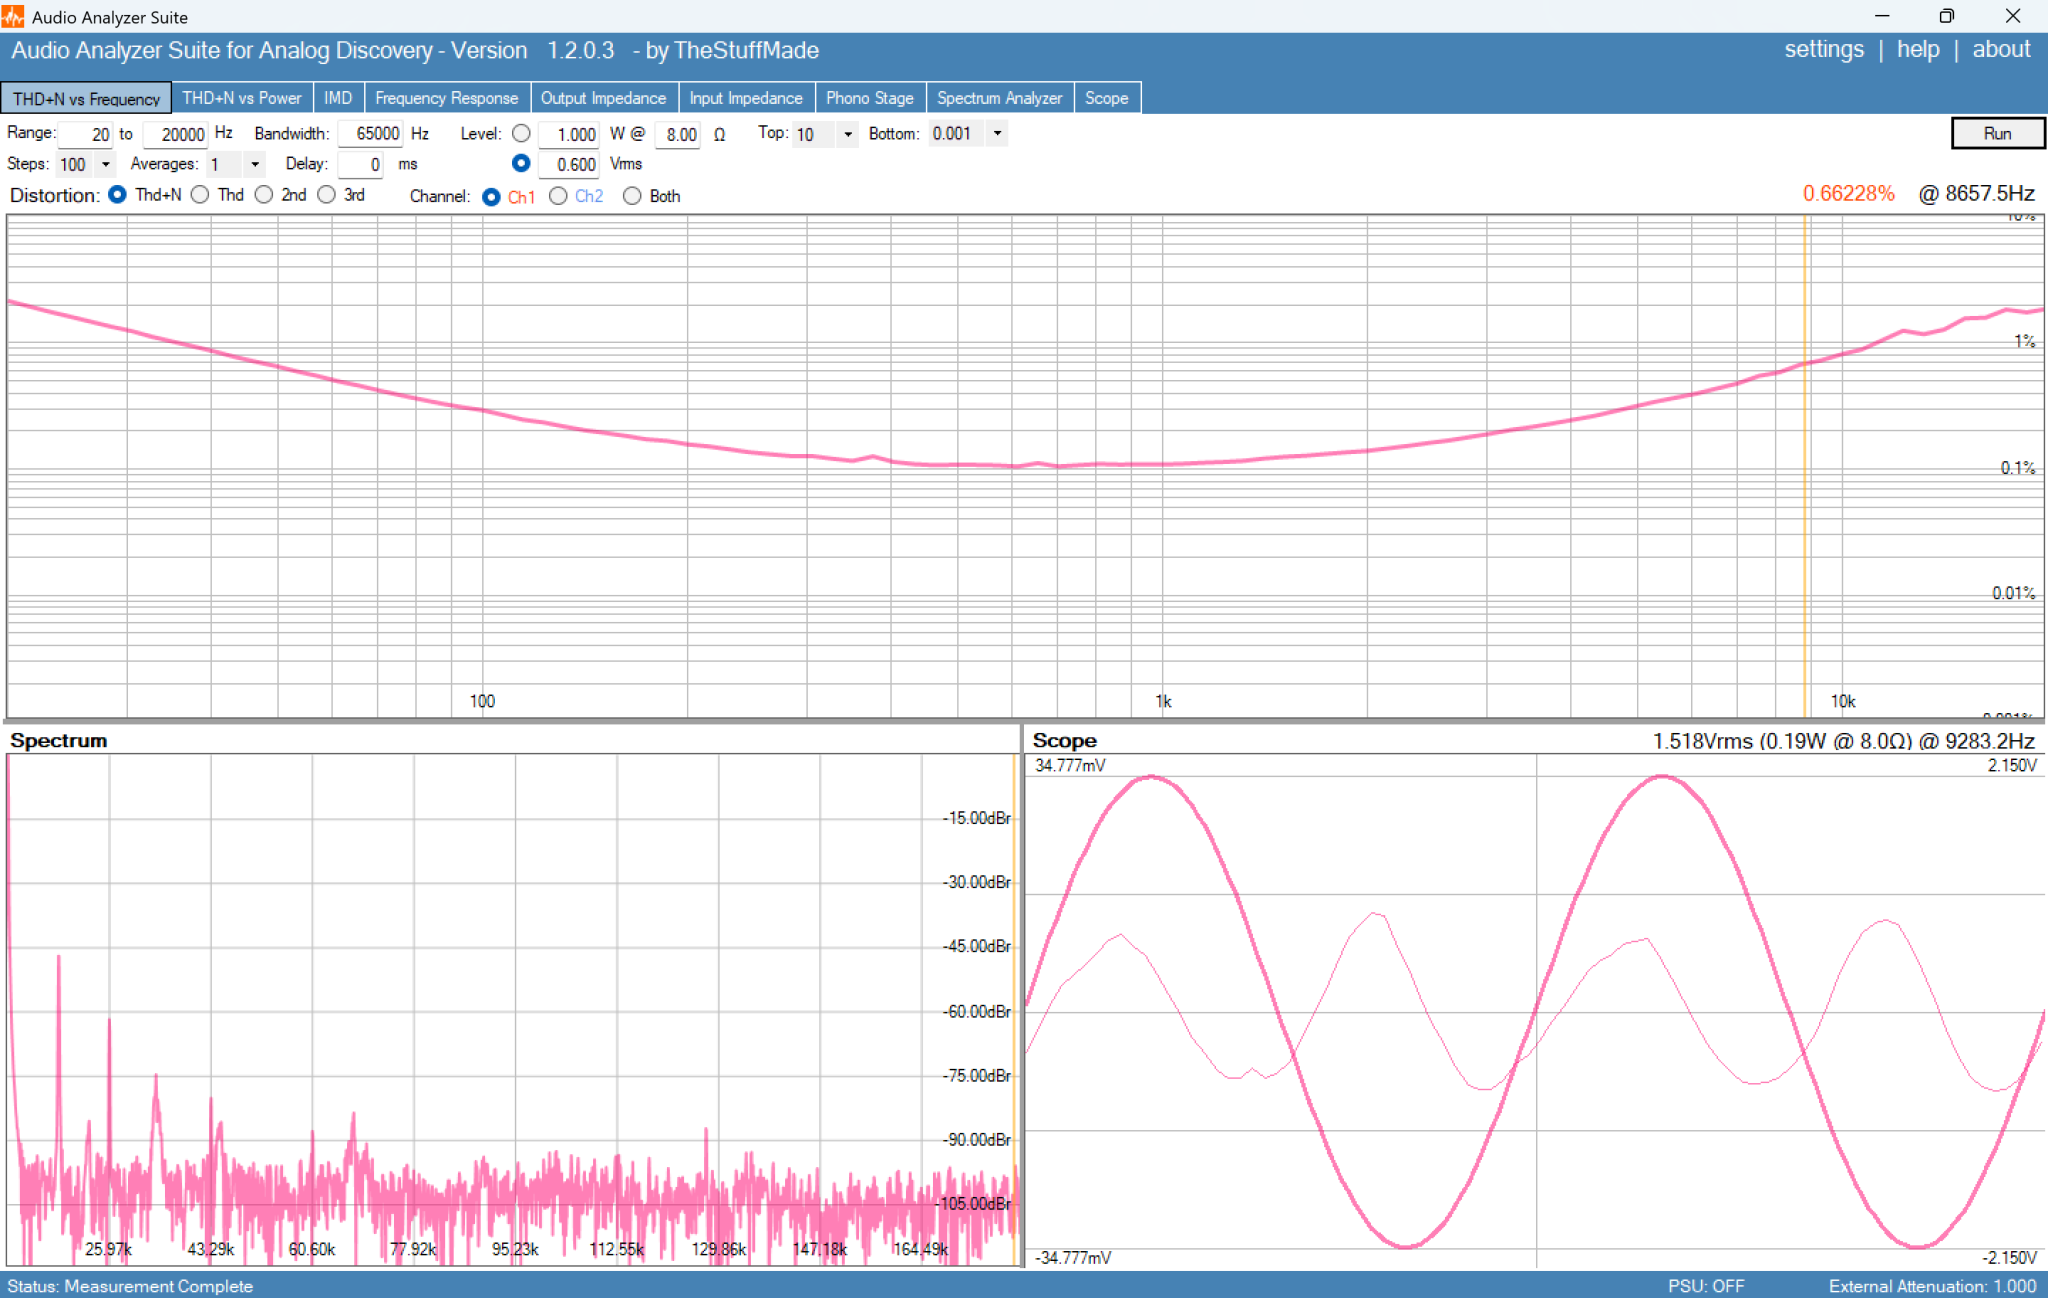
Task: Expand the Averages dropdown
Action: click(254, 164)
